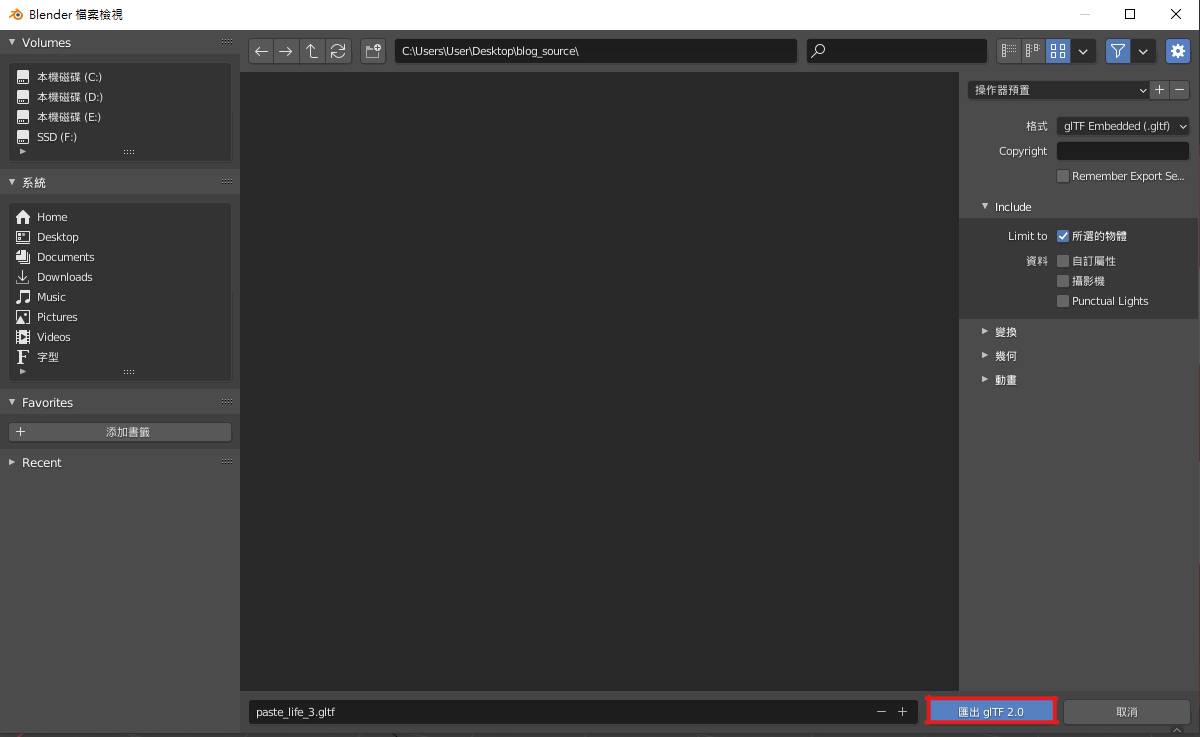Create a new directory icon
Viewport: 1200px width, 737px height.
(x=373, y=51)
